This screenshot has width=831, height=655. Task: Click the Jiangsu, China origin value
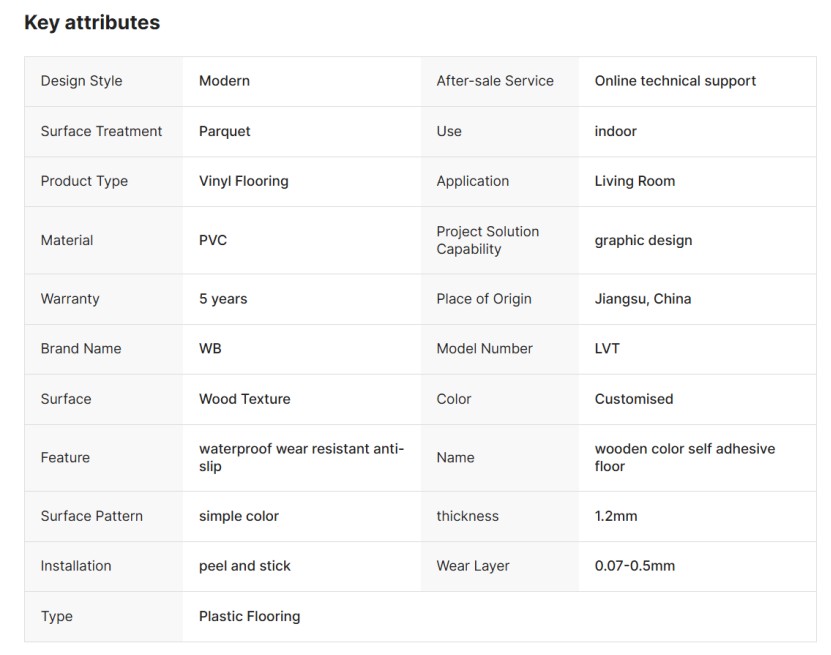click(x=642, y=298)
